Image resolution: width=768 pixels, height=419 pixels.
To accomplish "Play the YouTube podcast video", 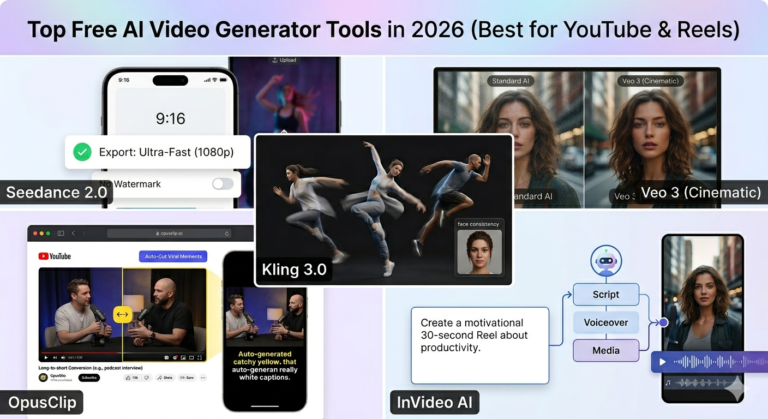I will tap(46, 358).
